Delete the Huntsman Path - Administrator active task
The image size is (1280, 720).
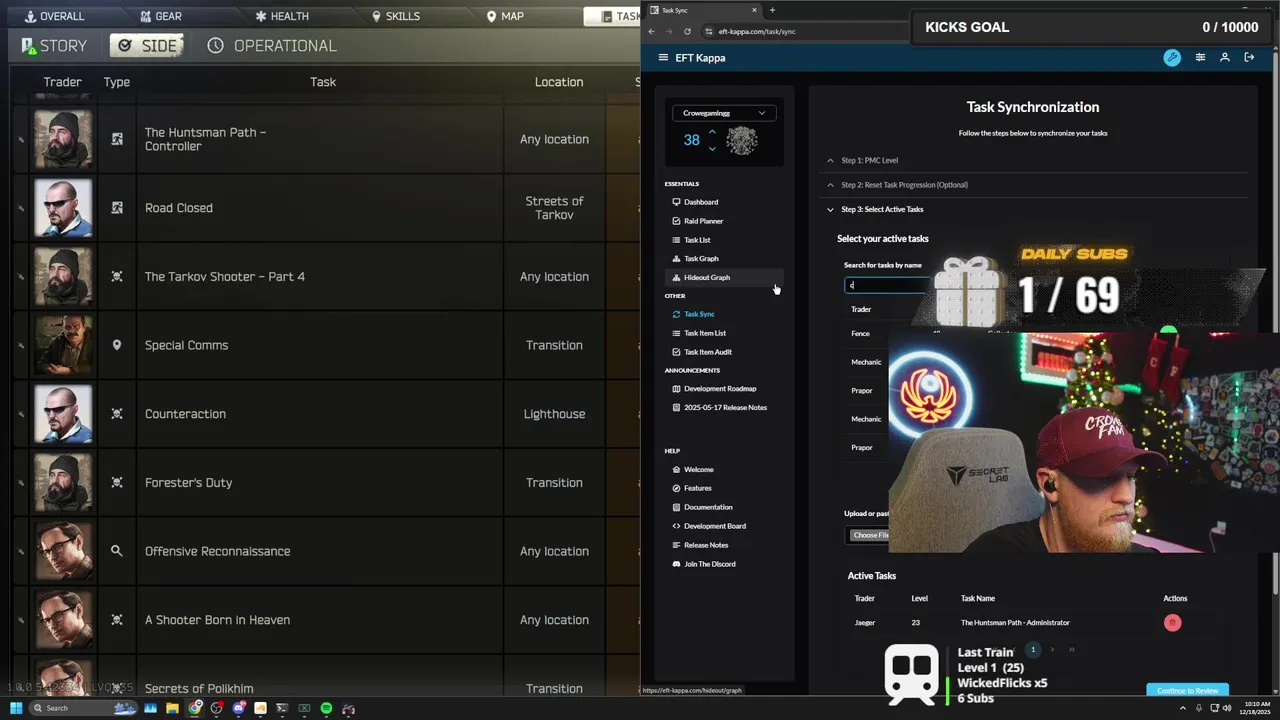pyautogui.click(x=1173, y=623)
